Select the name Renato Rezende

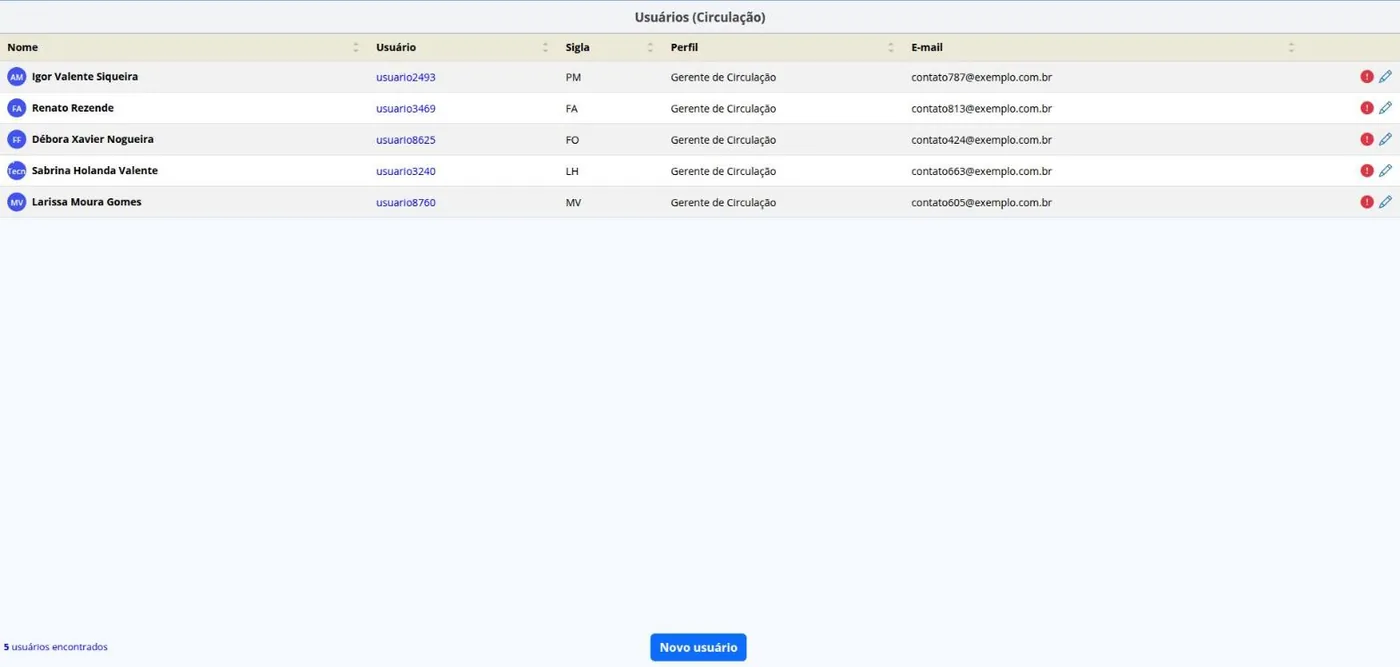73,108
